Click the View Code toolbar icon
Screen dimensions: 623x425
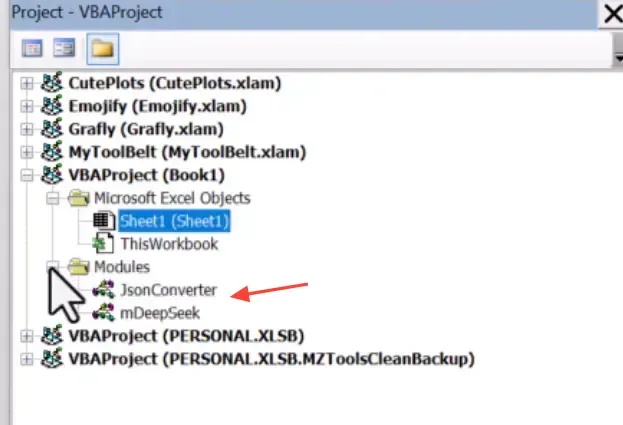tap(32, 47)
